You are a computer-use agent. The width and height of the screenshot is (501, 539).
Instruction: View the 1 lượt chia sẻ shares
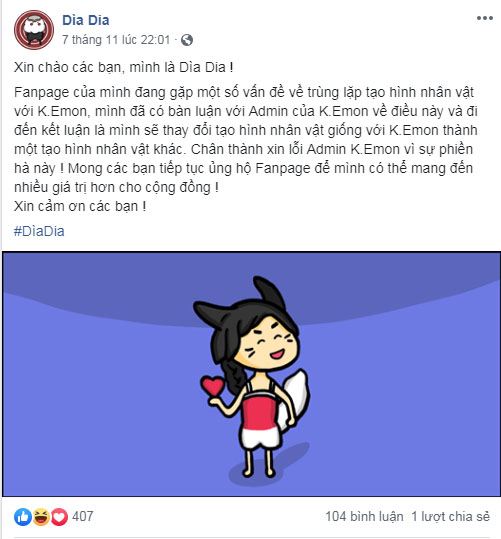pos(450,517)
